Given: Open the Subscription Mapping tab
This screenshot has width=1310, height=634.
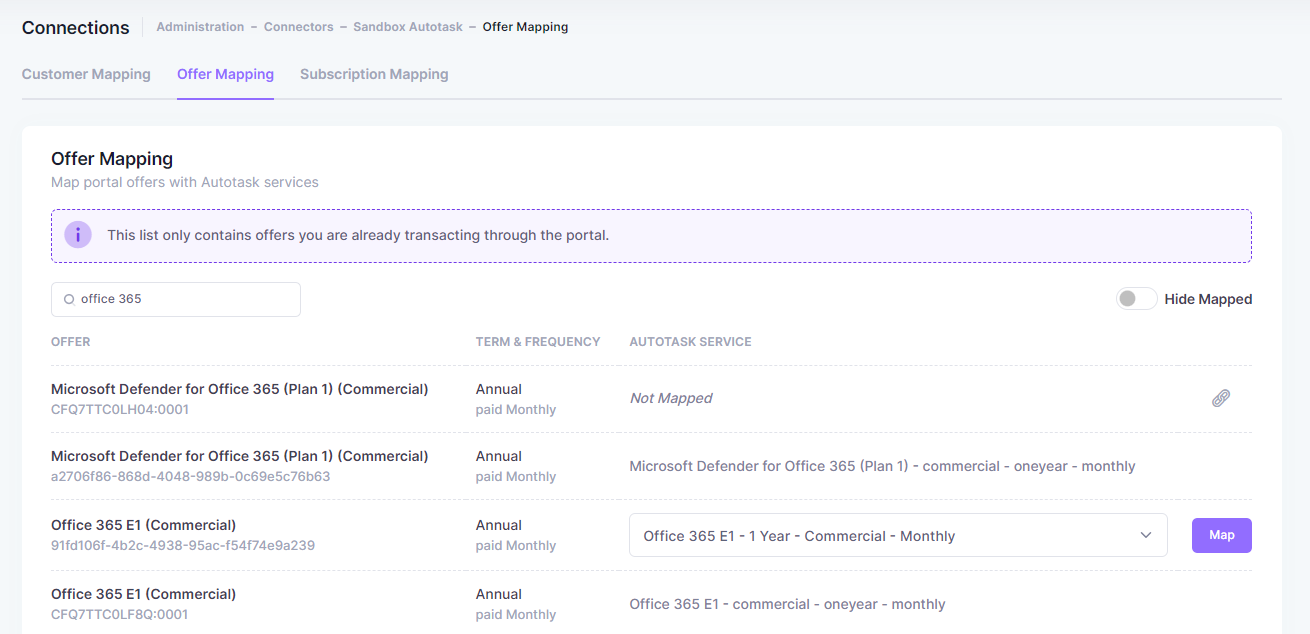Looking at the screenshot, I should pos(374,74).
